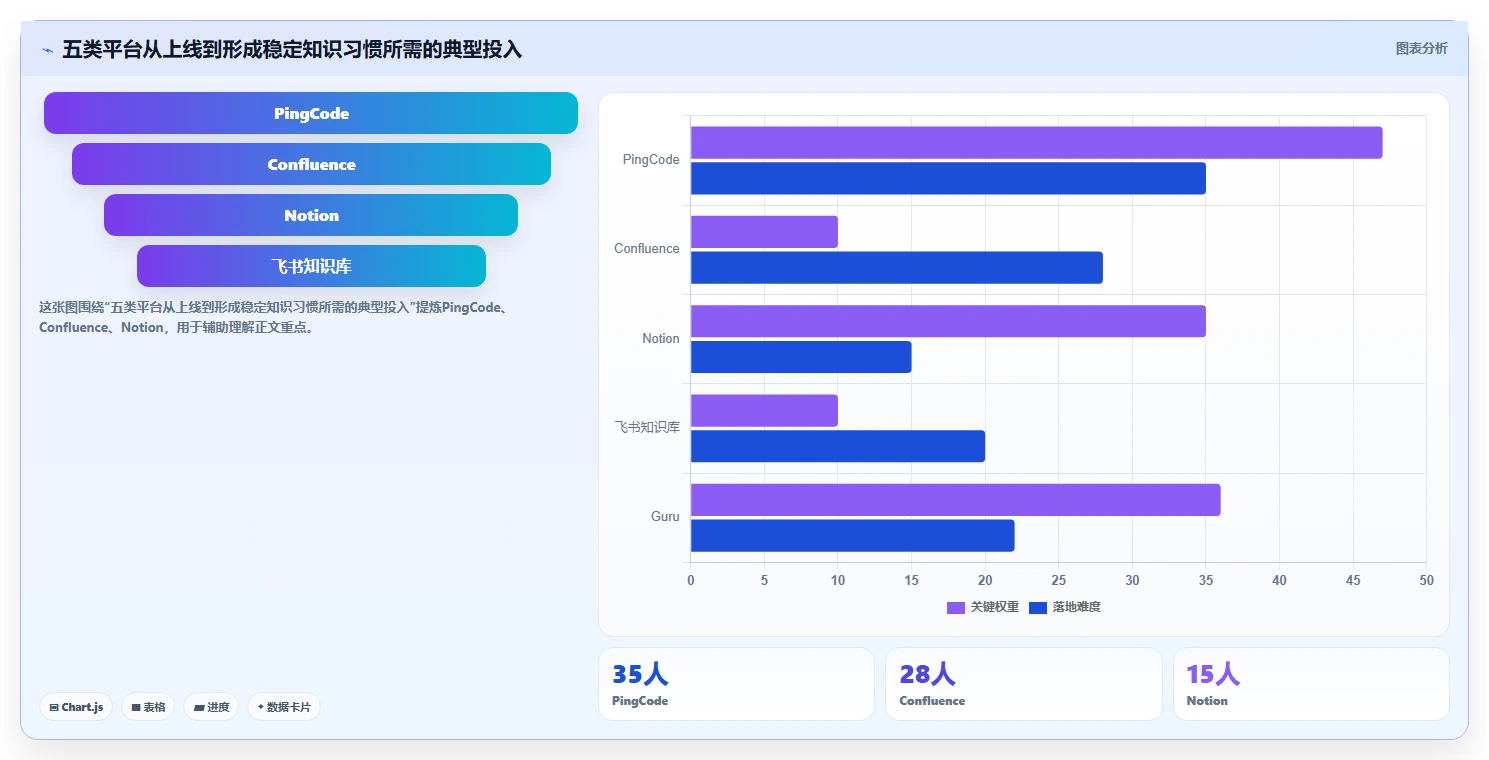Click PingCode's purple 关键权重 bar
This screenshot has width=1489, height=760.
1036,142
